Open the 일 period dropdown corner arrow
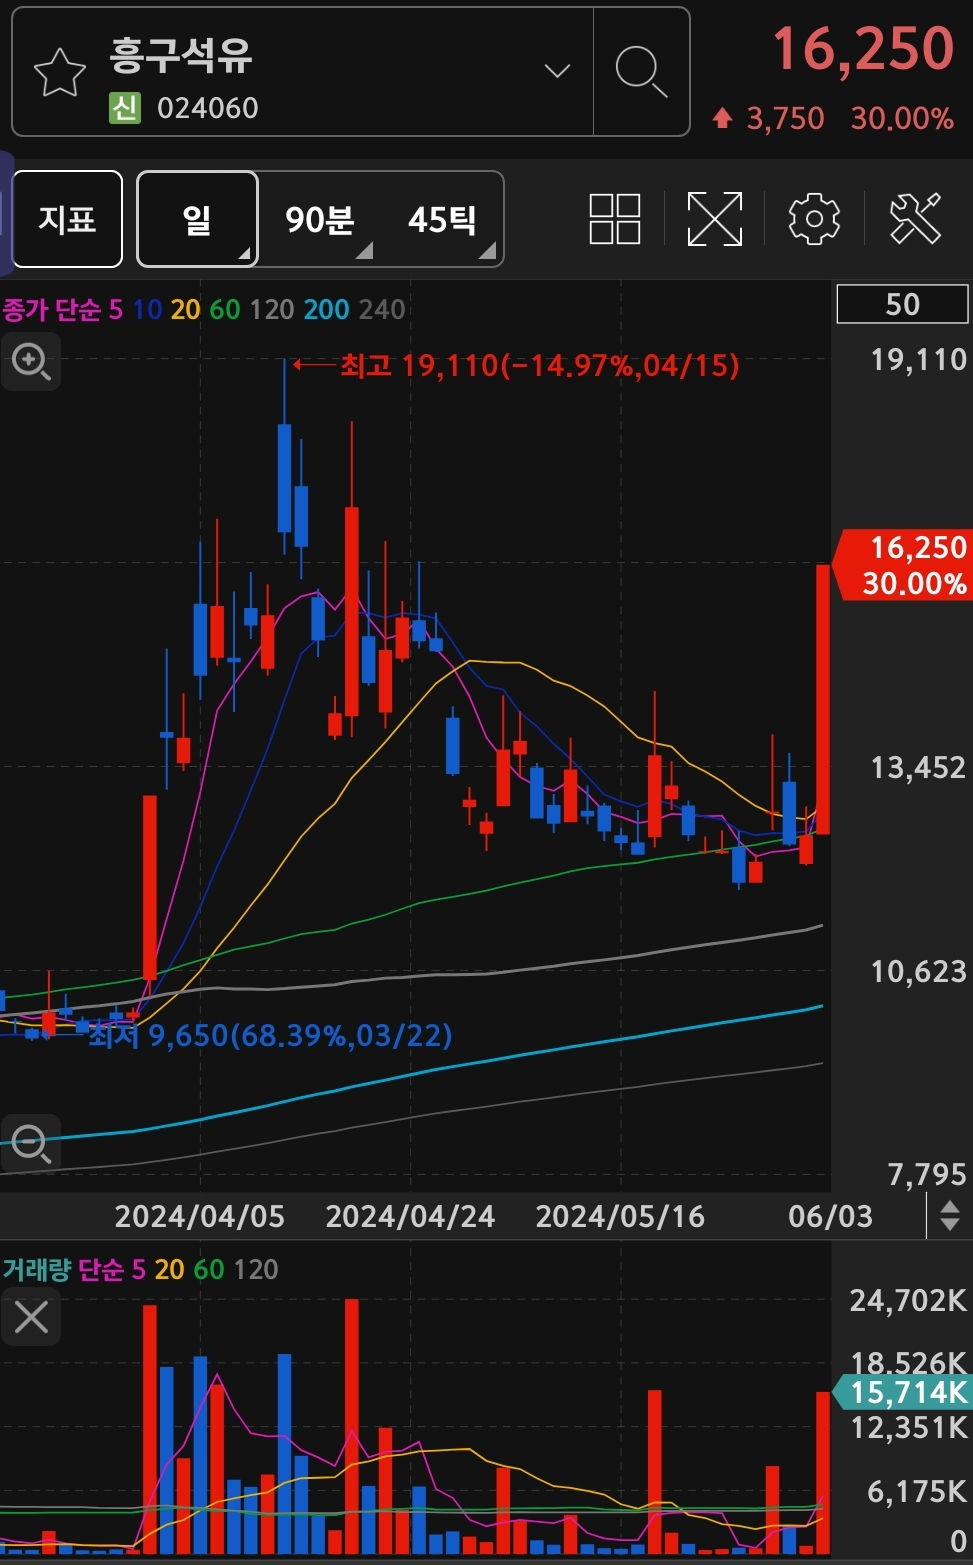The image size is (973, 1565). 244,254
